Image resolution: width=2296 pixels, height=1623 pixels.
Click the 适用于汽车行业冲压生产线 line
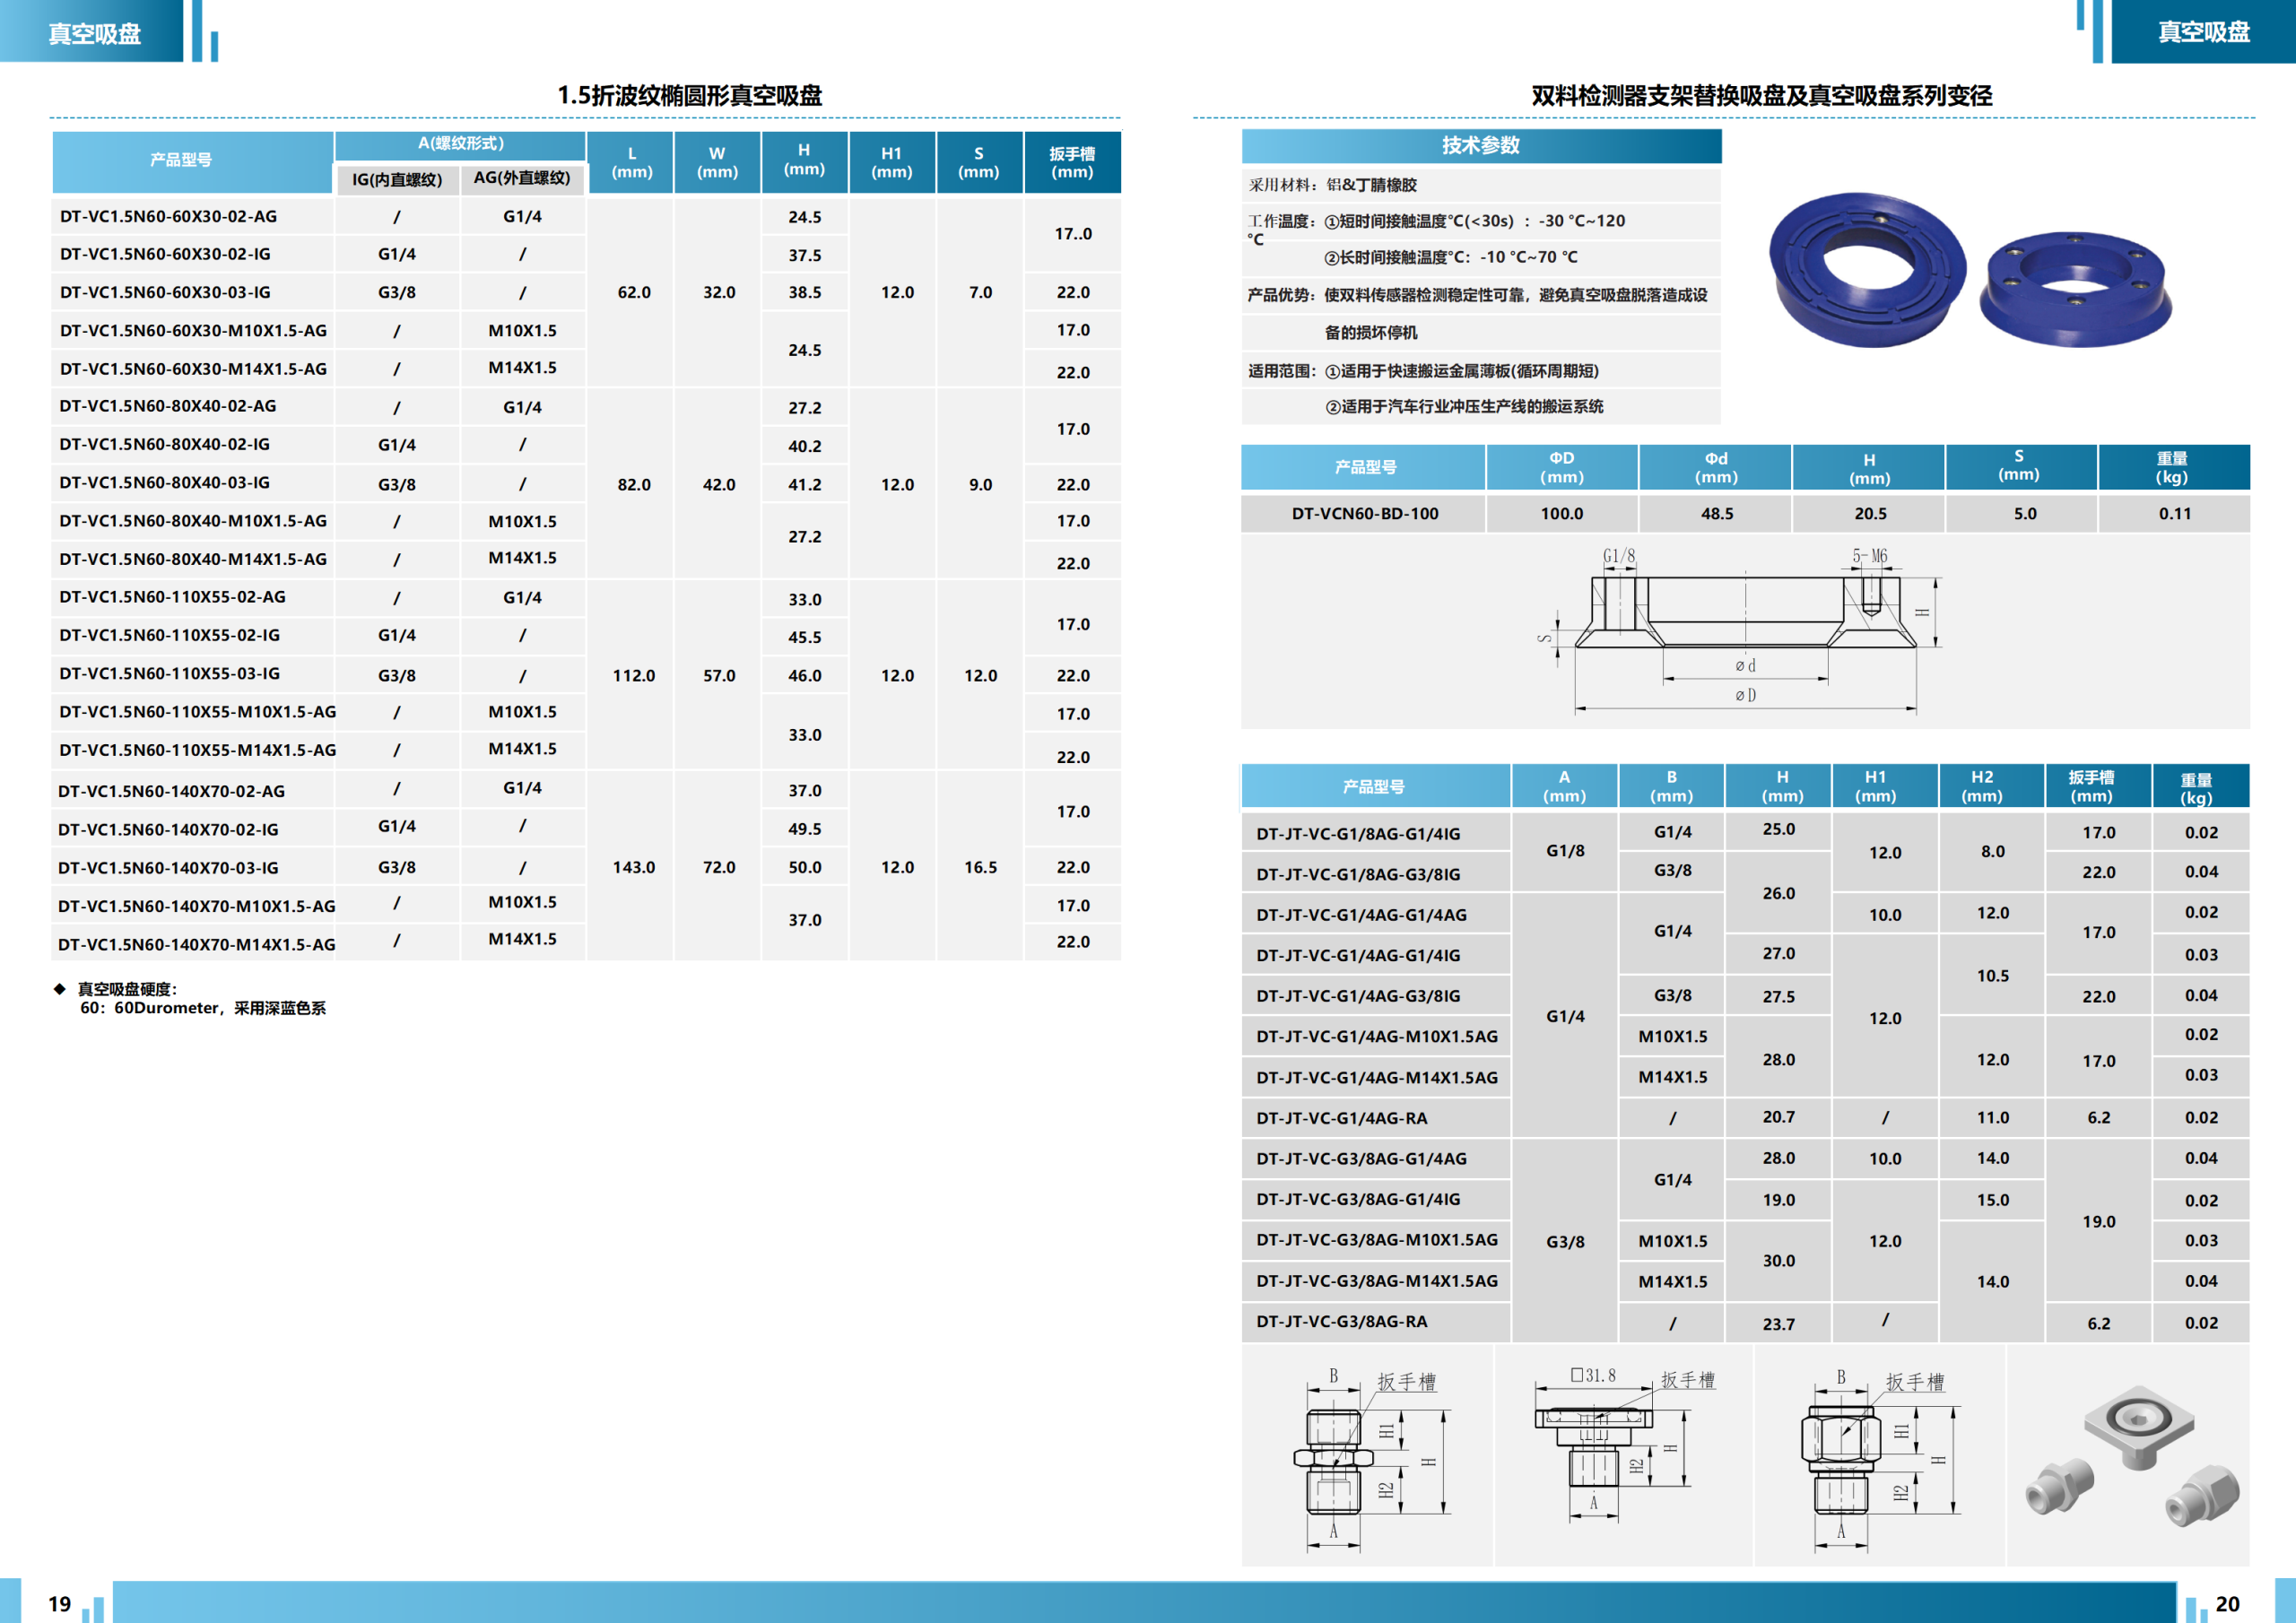(1464, 407)
